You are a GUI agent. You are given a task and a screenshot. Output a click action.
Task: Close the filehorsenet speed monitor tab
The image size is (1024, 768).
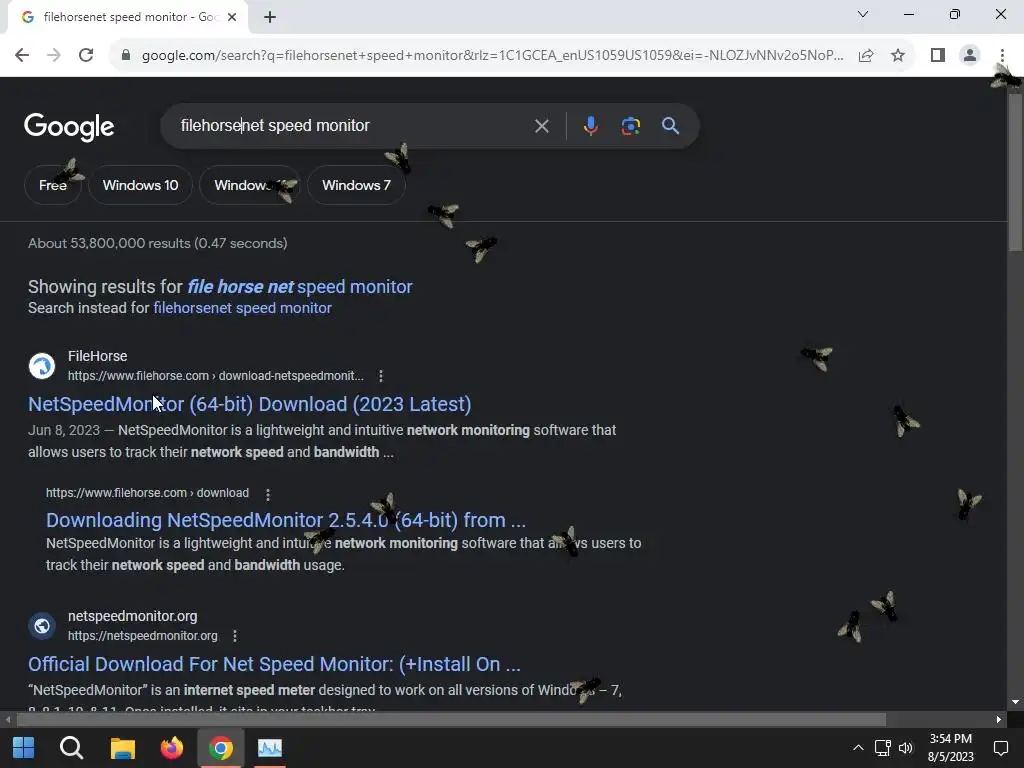point(232,17)
